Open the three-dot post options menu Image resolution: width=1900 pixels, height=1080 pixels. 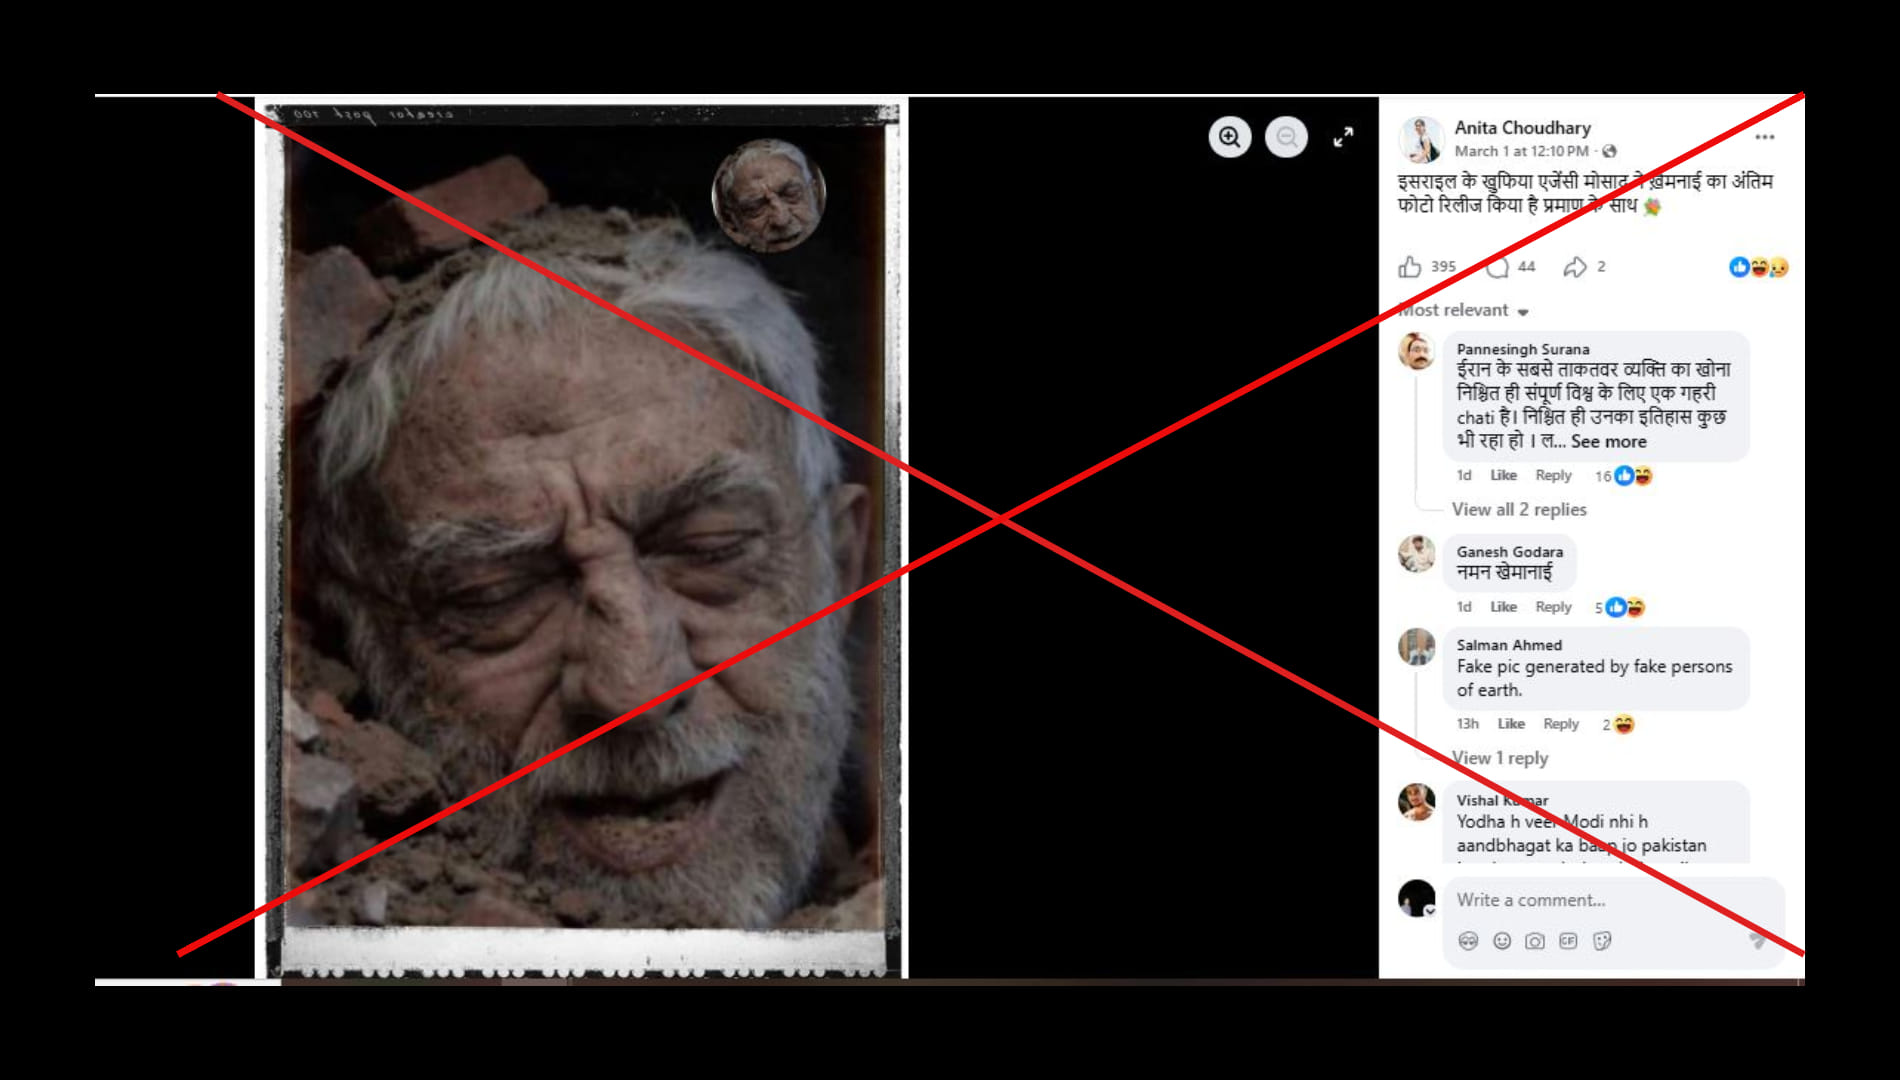point(1765,137)
